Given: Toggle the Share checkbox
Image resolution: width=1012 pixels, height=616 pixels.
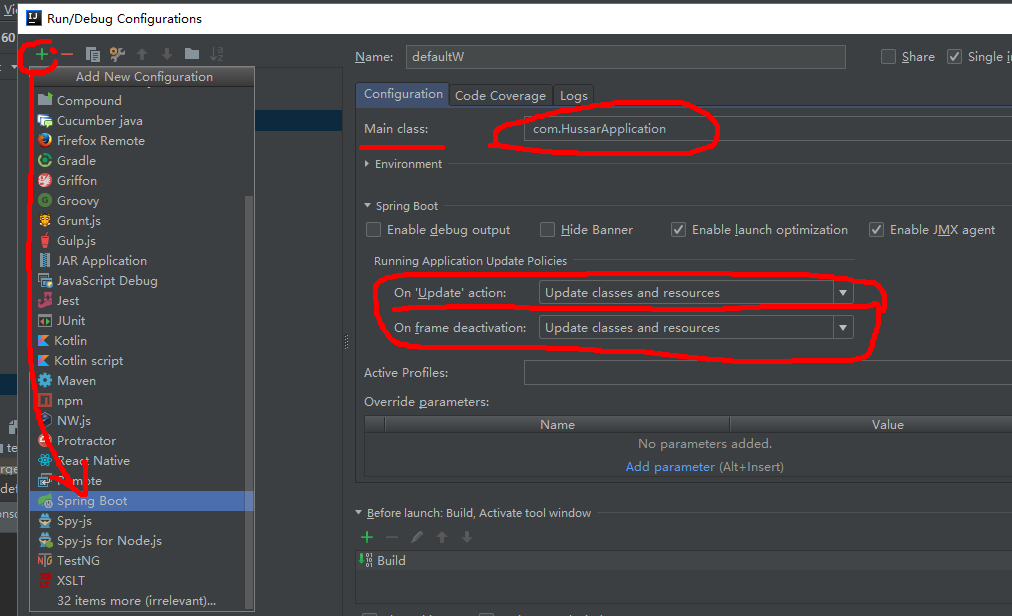Looking at the screenshot, I should (889, 57).
